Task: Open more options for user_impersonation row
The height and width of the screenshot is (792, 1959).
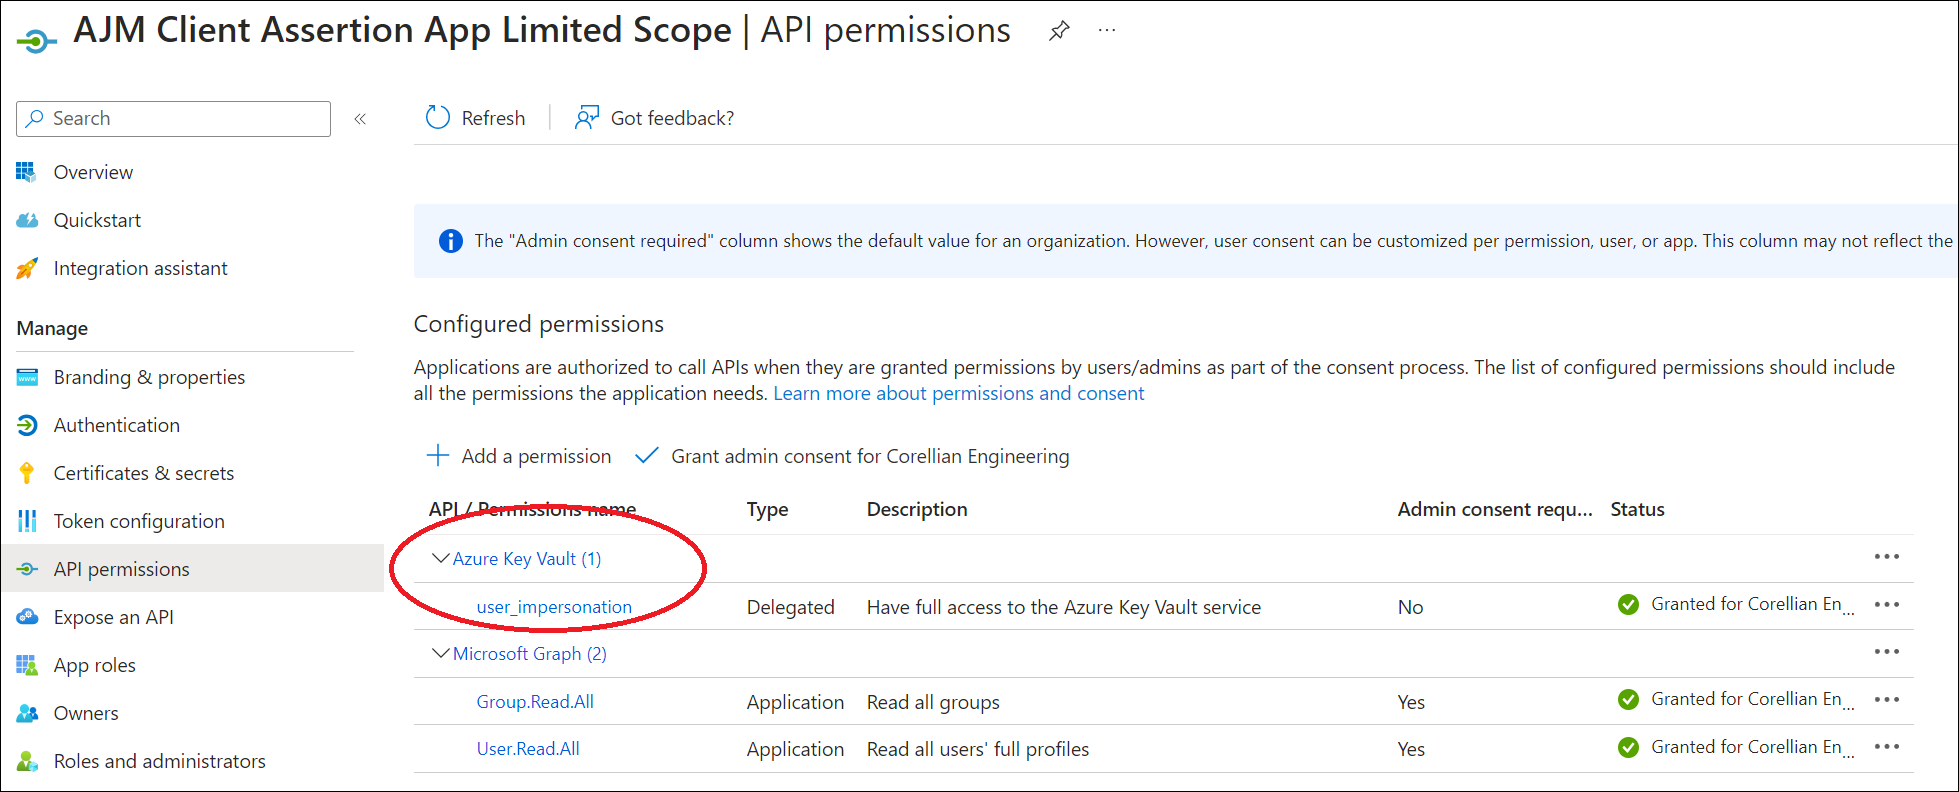Action: point(1886,605)
